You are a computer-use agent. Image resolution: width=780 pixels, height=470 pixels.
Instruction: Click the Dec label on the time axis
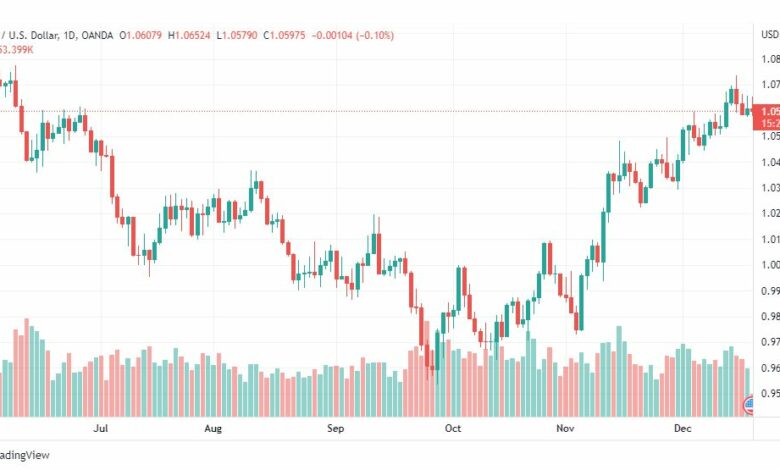coord(682,428)
